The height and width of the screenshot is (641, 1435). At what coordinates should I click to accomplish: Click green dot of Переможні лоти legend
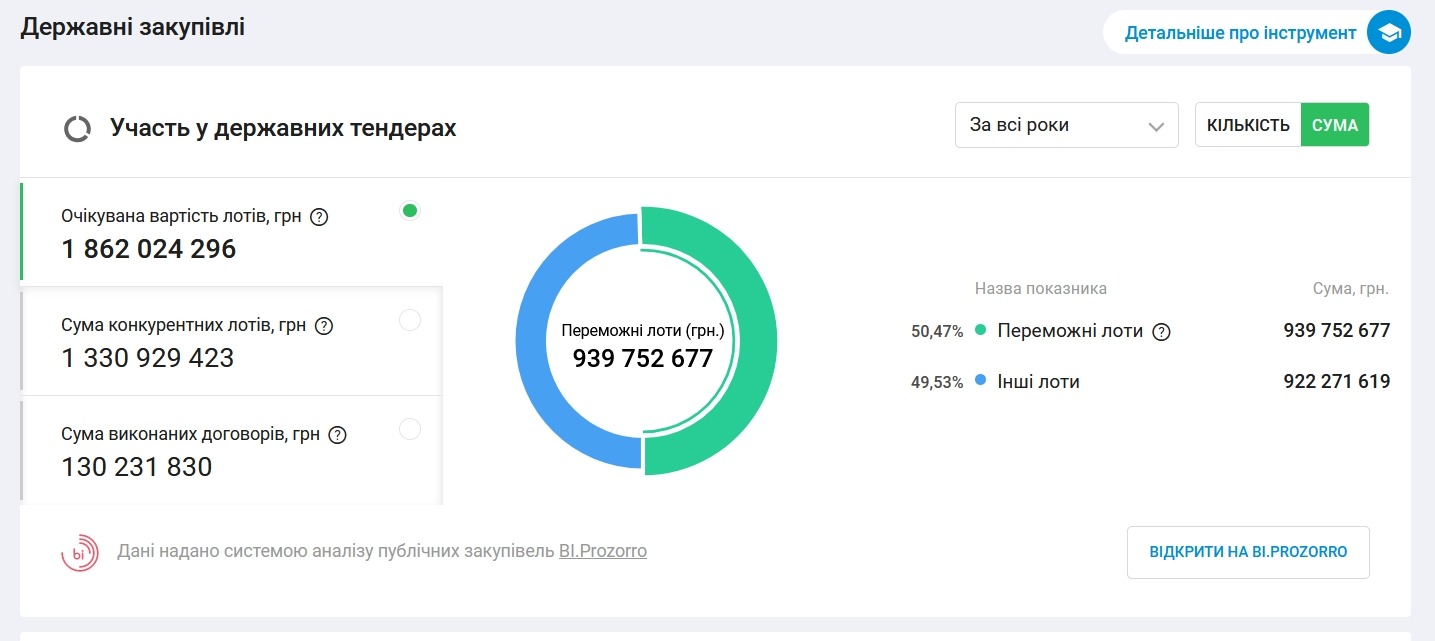point(981,330)
